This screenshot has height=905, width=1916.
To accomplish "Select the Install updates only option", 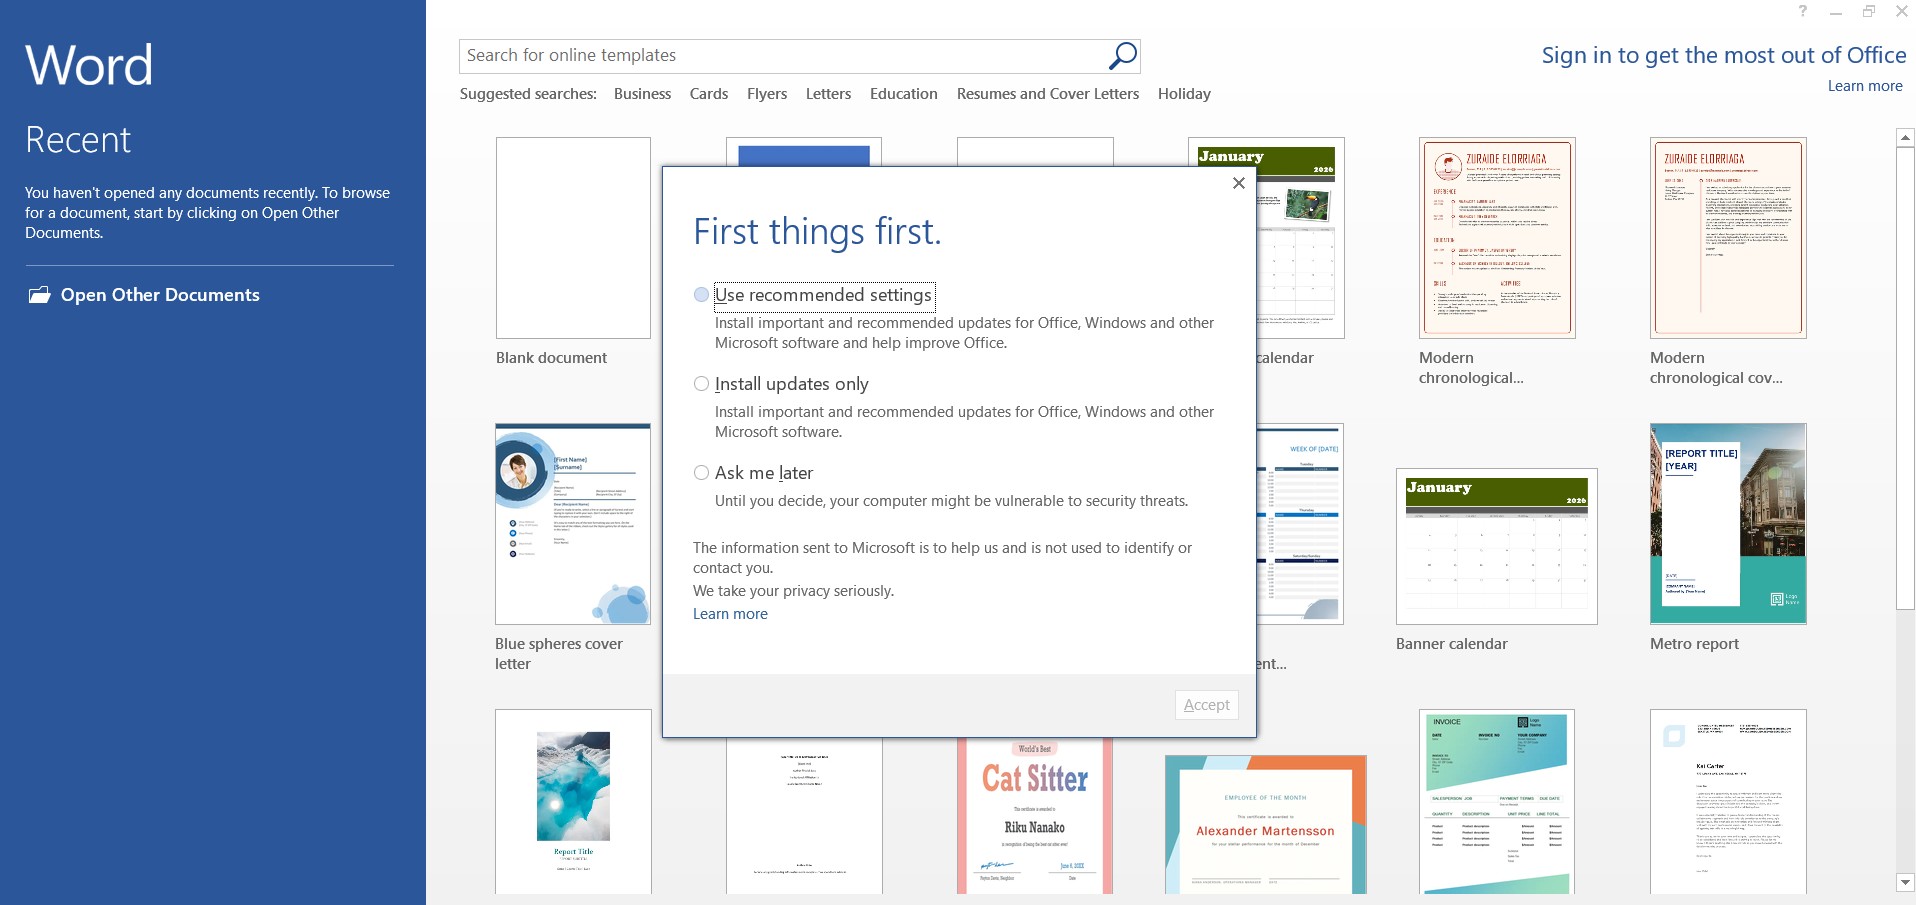I will coord(701,384).
